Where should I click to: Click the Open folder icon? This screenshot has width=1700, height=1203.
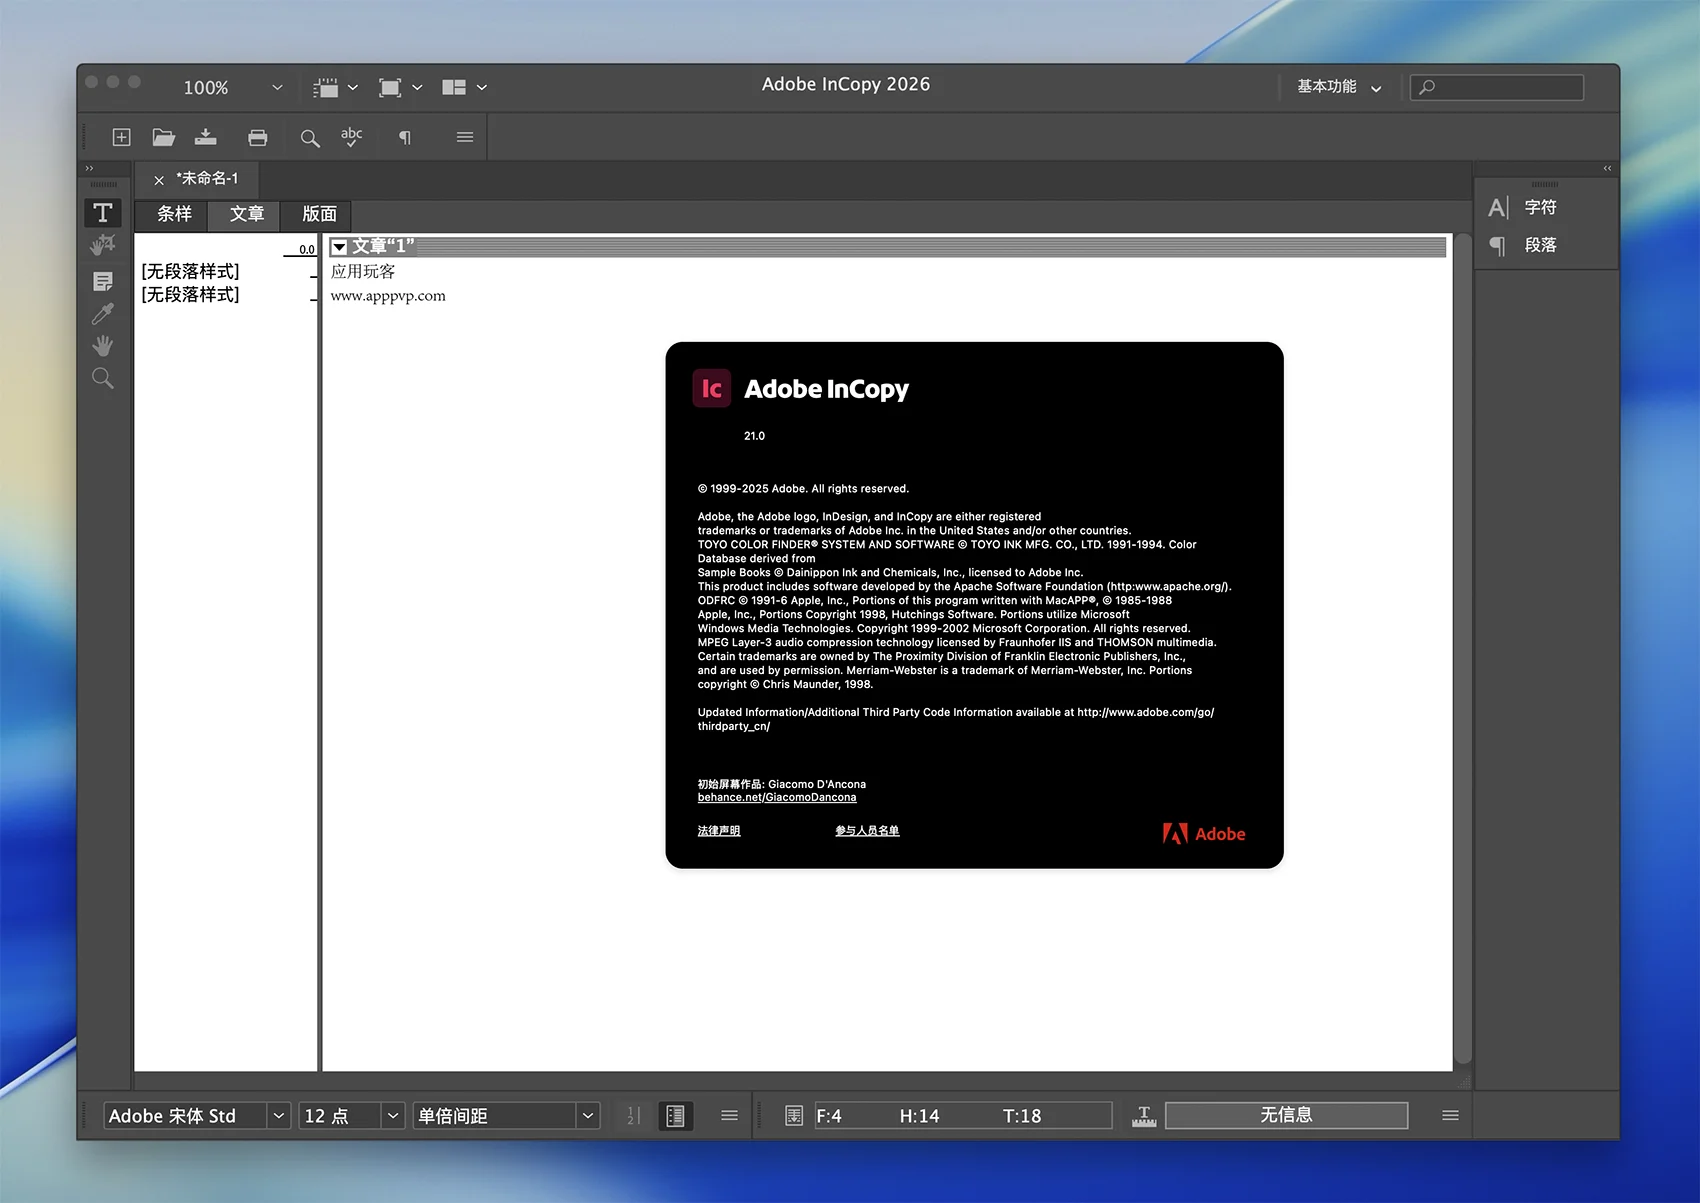163,138
